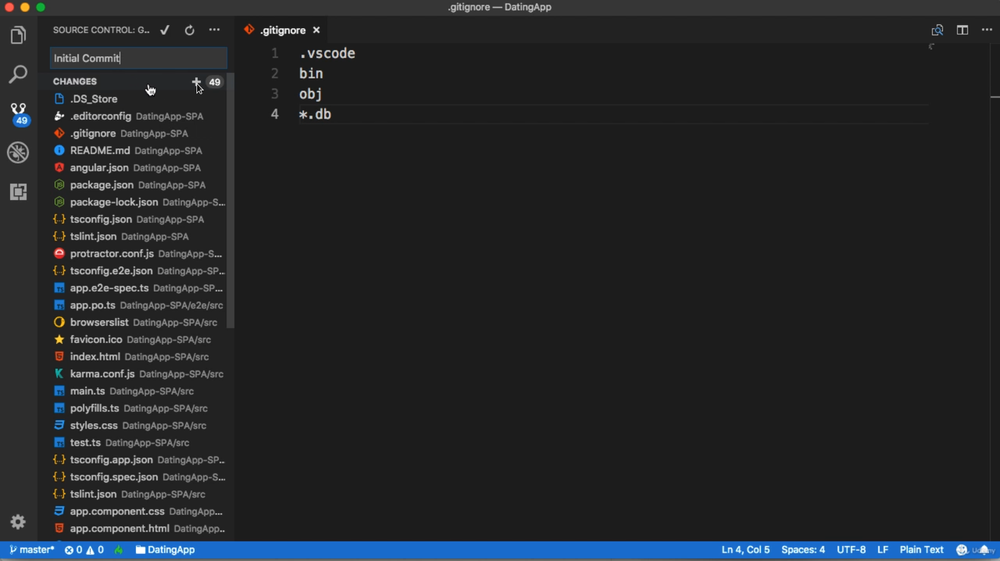Open package-lock.json in changes list
The width and height of the screenshot is (1000, 561).
click(138, 202)
